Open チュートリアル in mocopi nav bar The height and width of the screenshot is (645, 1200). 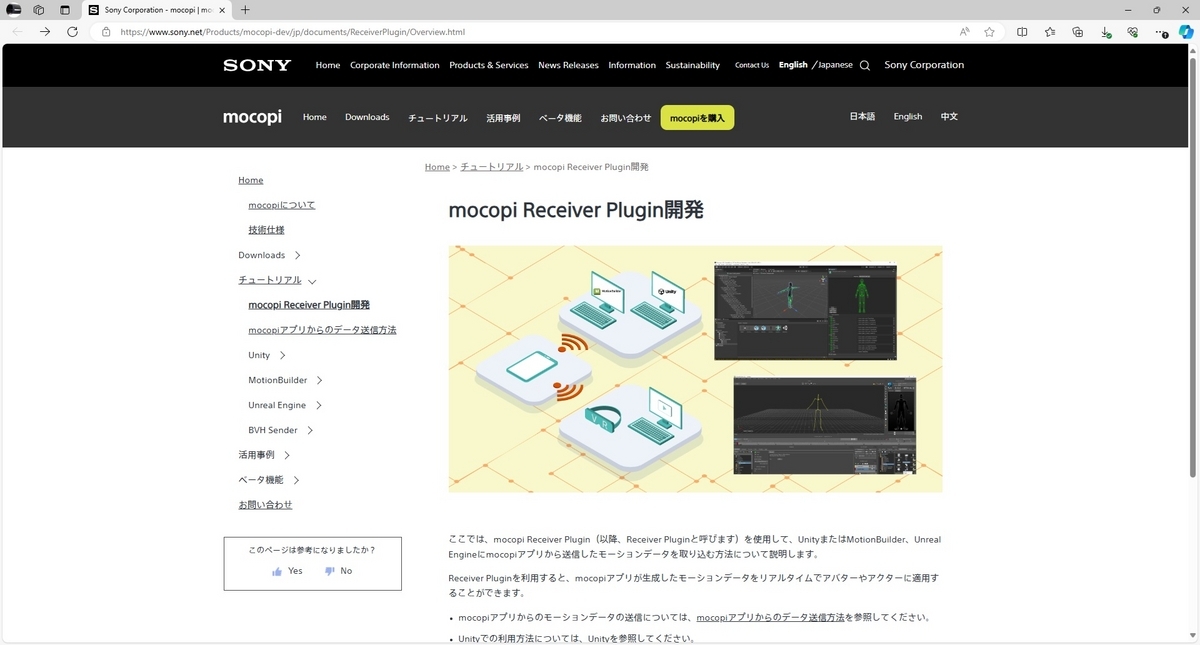point(437,118)
